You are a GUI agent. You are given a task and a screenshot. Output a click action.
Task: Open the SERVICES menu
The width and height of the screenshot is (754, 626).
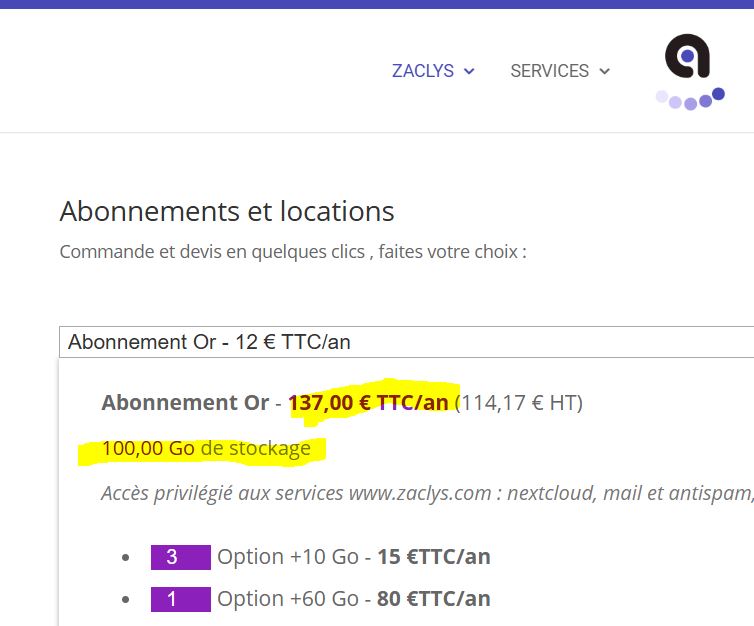[549, 71]
